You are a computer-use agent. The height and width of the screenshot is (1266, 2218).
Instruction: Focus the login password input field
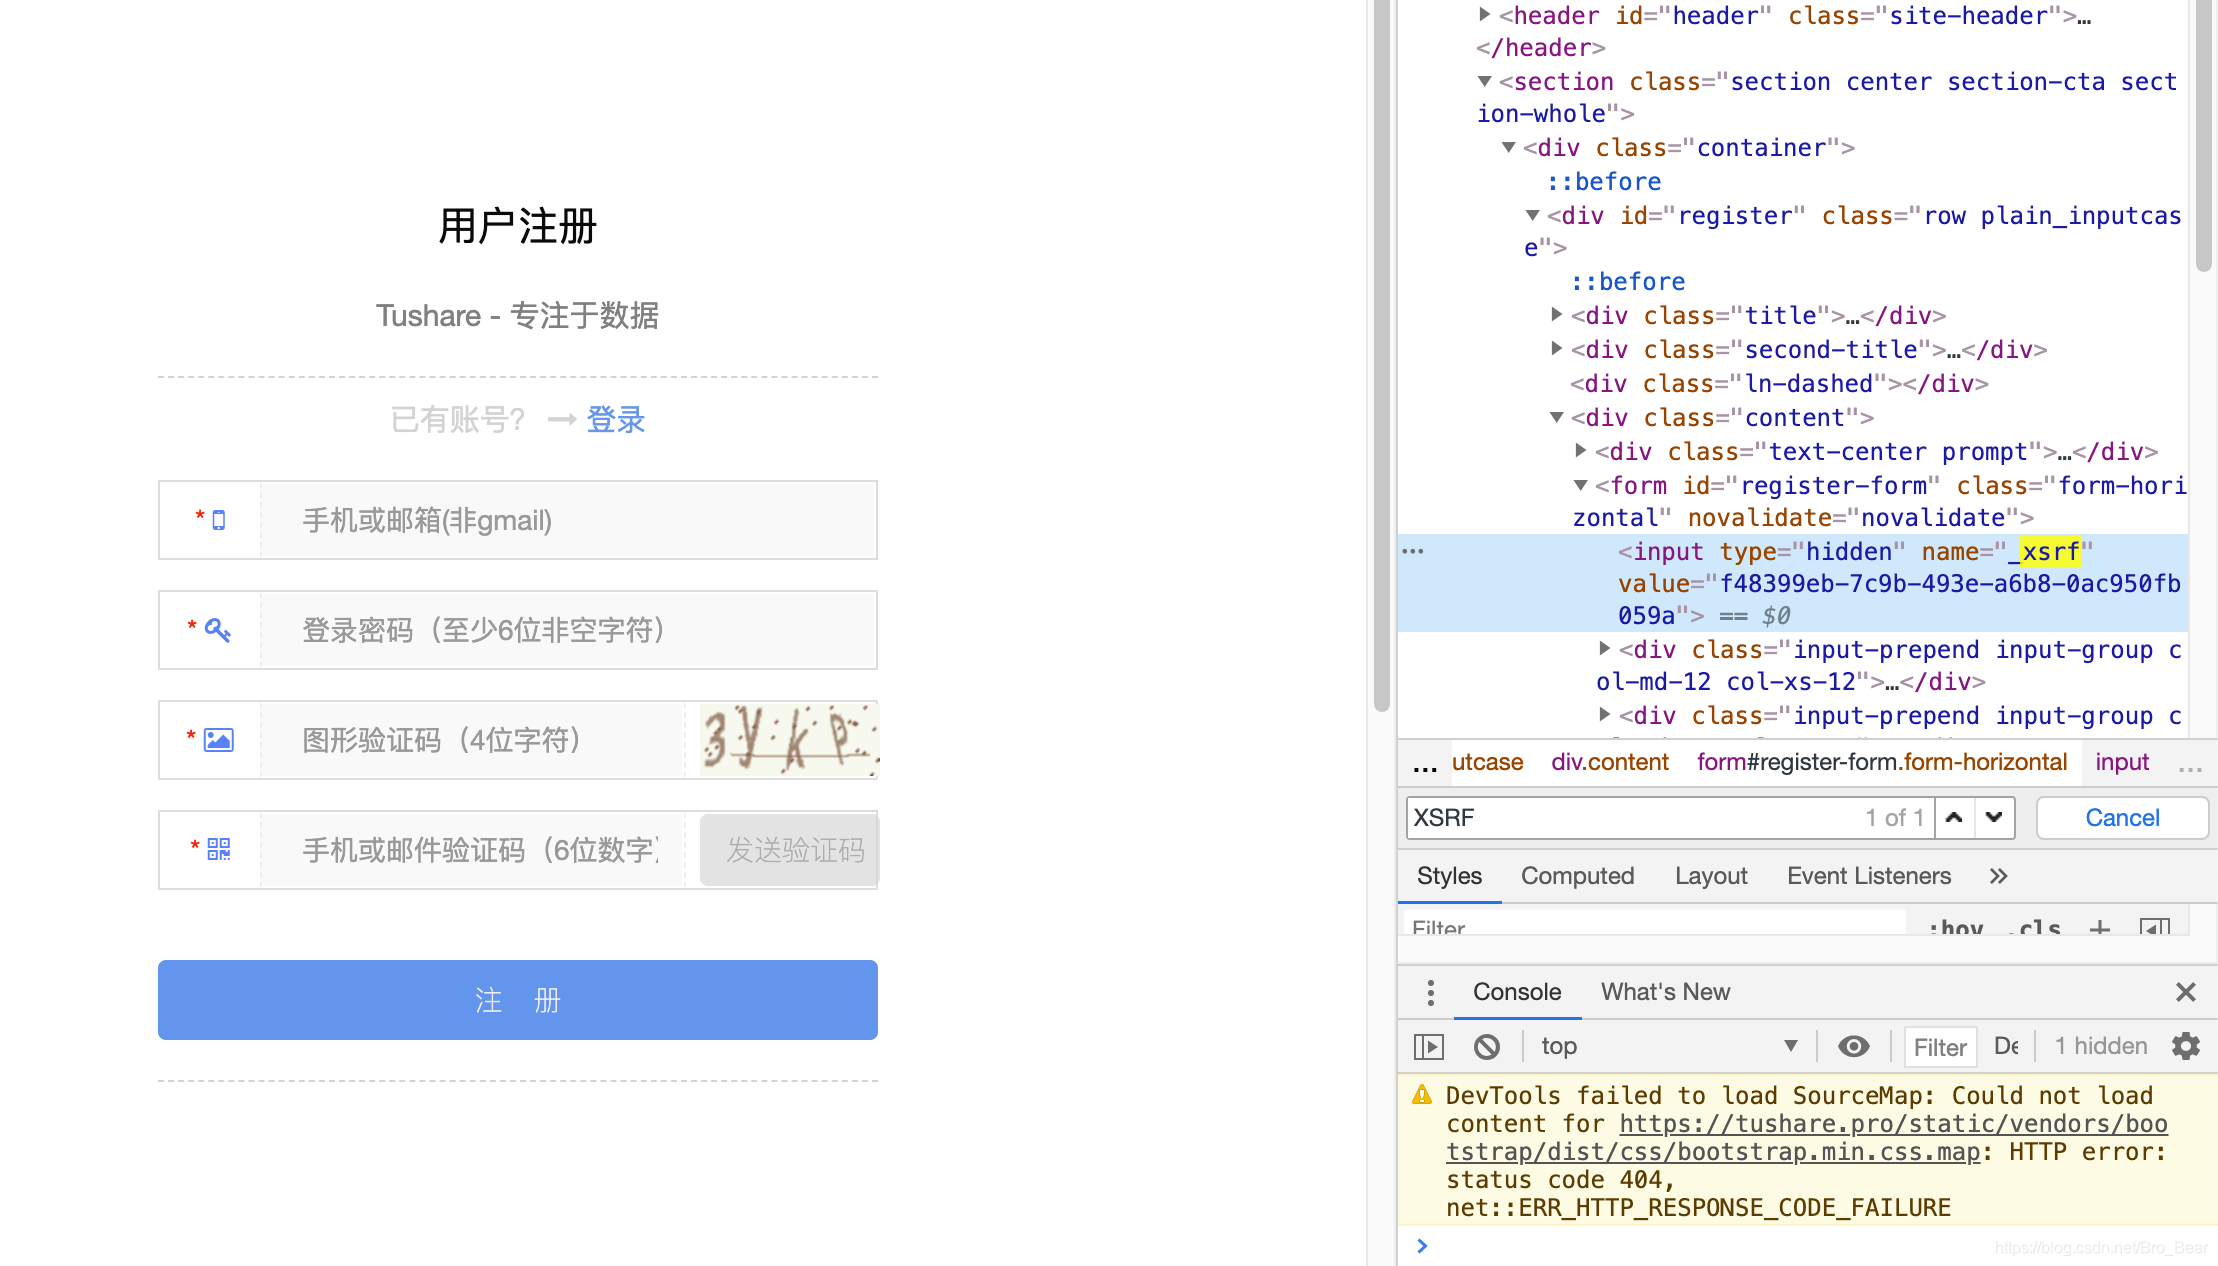coord(570,630)
